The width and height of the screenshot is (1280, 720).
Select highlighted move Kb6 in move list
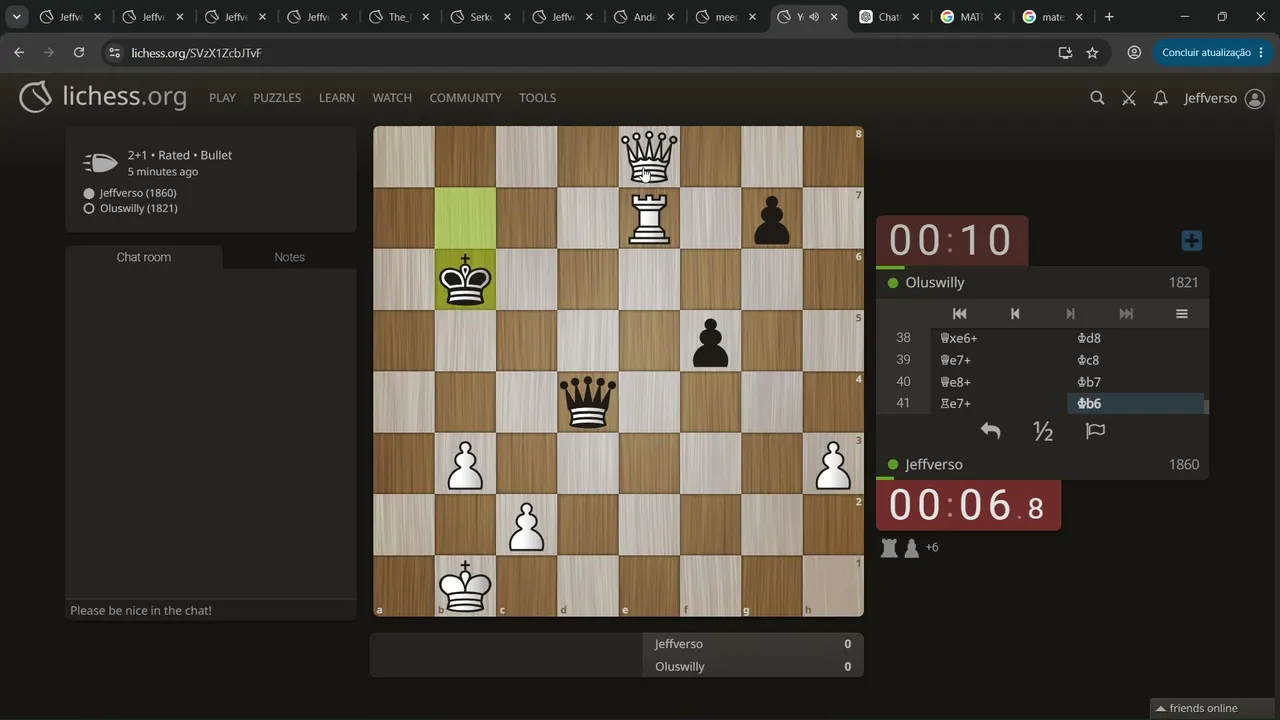[1136, 404]
